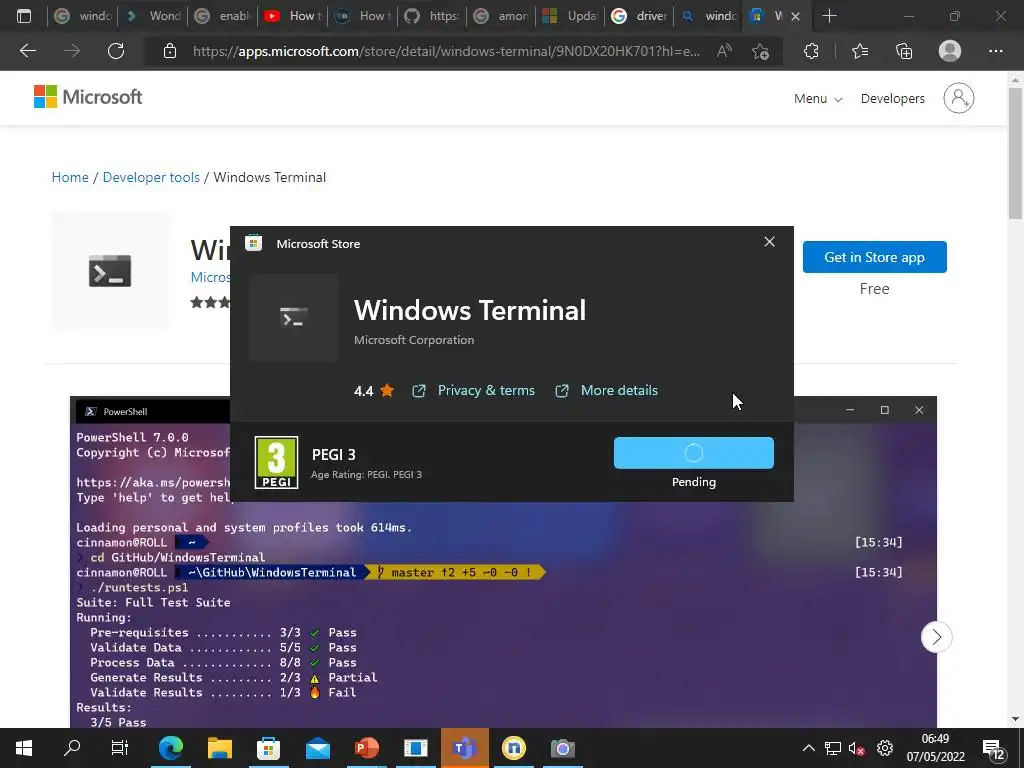
Task: Open the Favorites list icon
Action: tap(859, 51)
